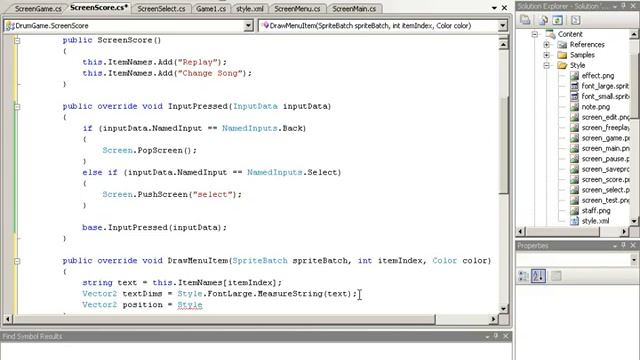Click font_large spritefont file icon

(574, 86)
